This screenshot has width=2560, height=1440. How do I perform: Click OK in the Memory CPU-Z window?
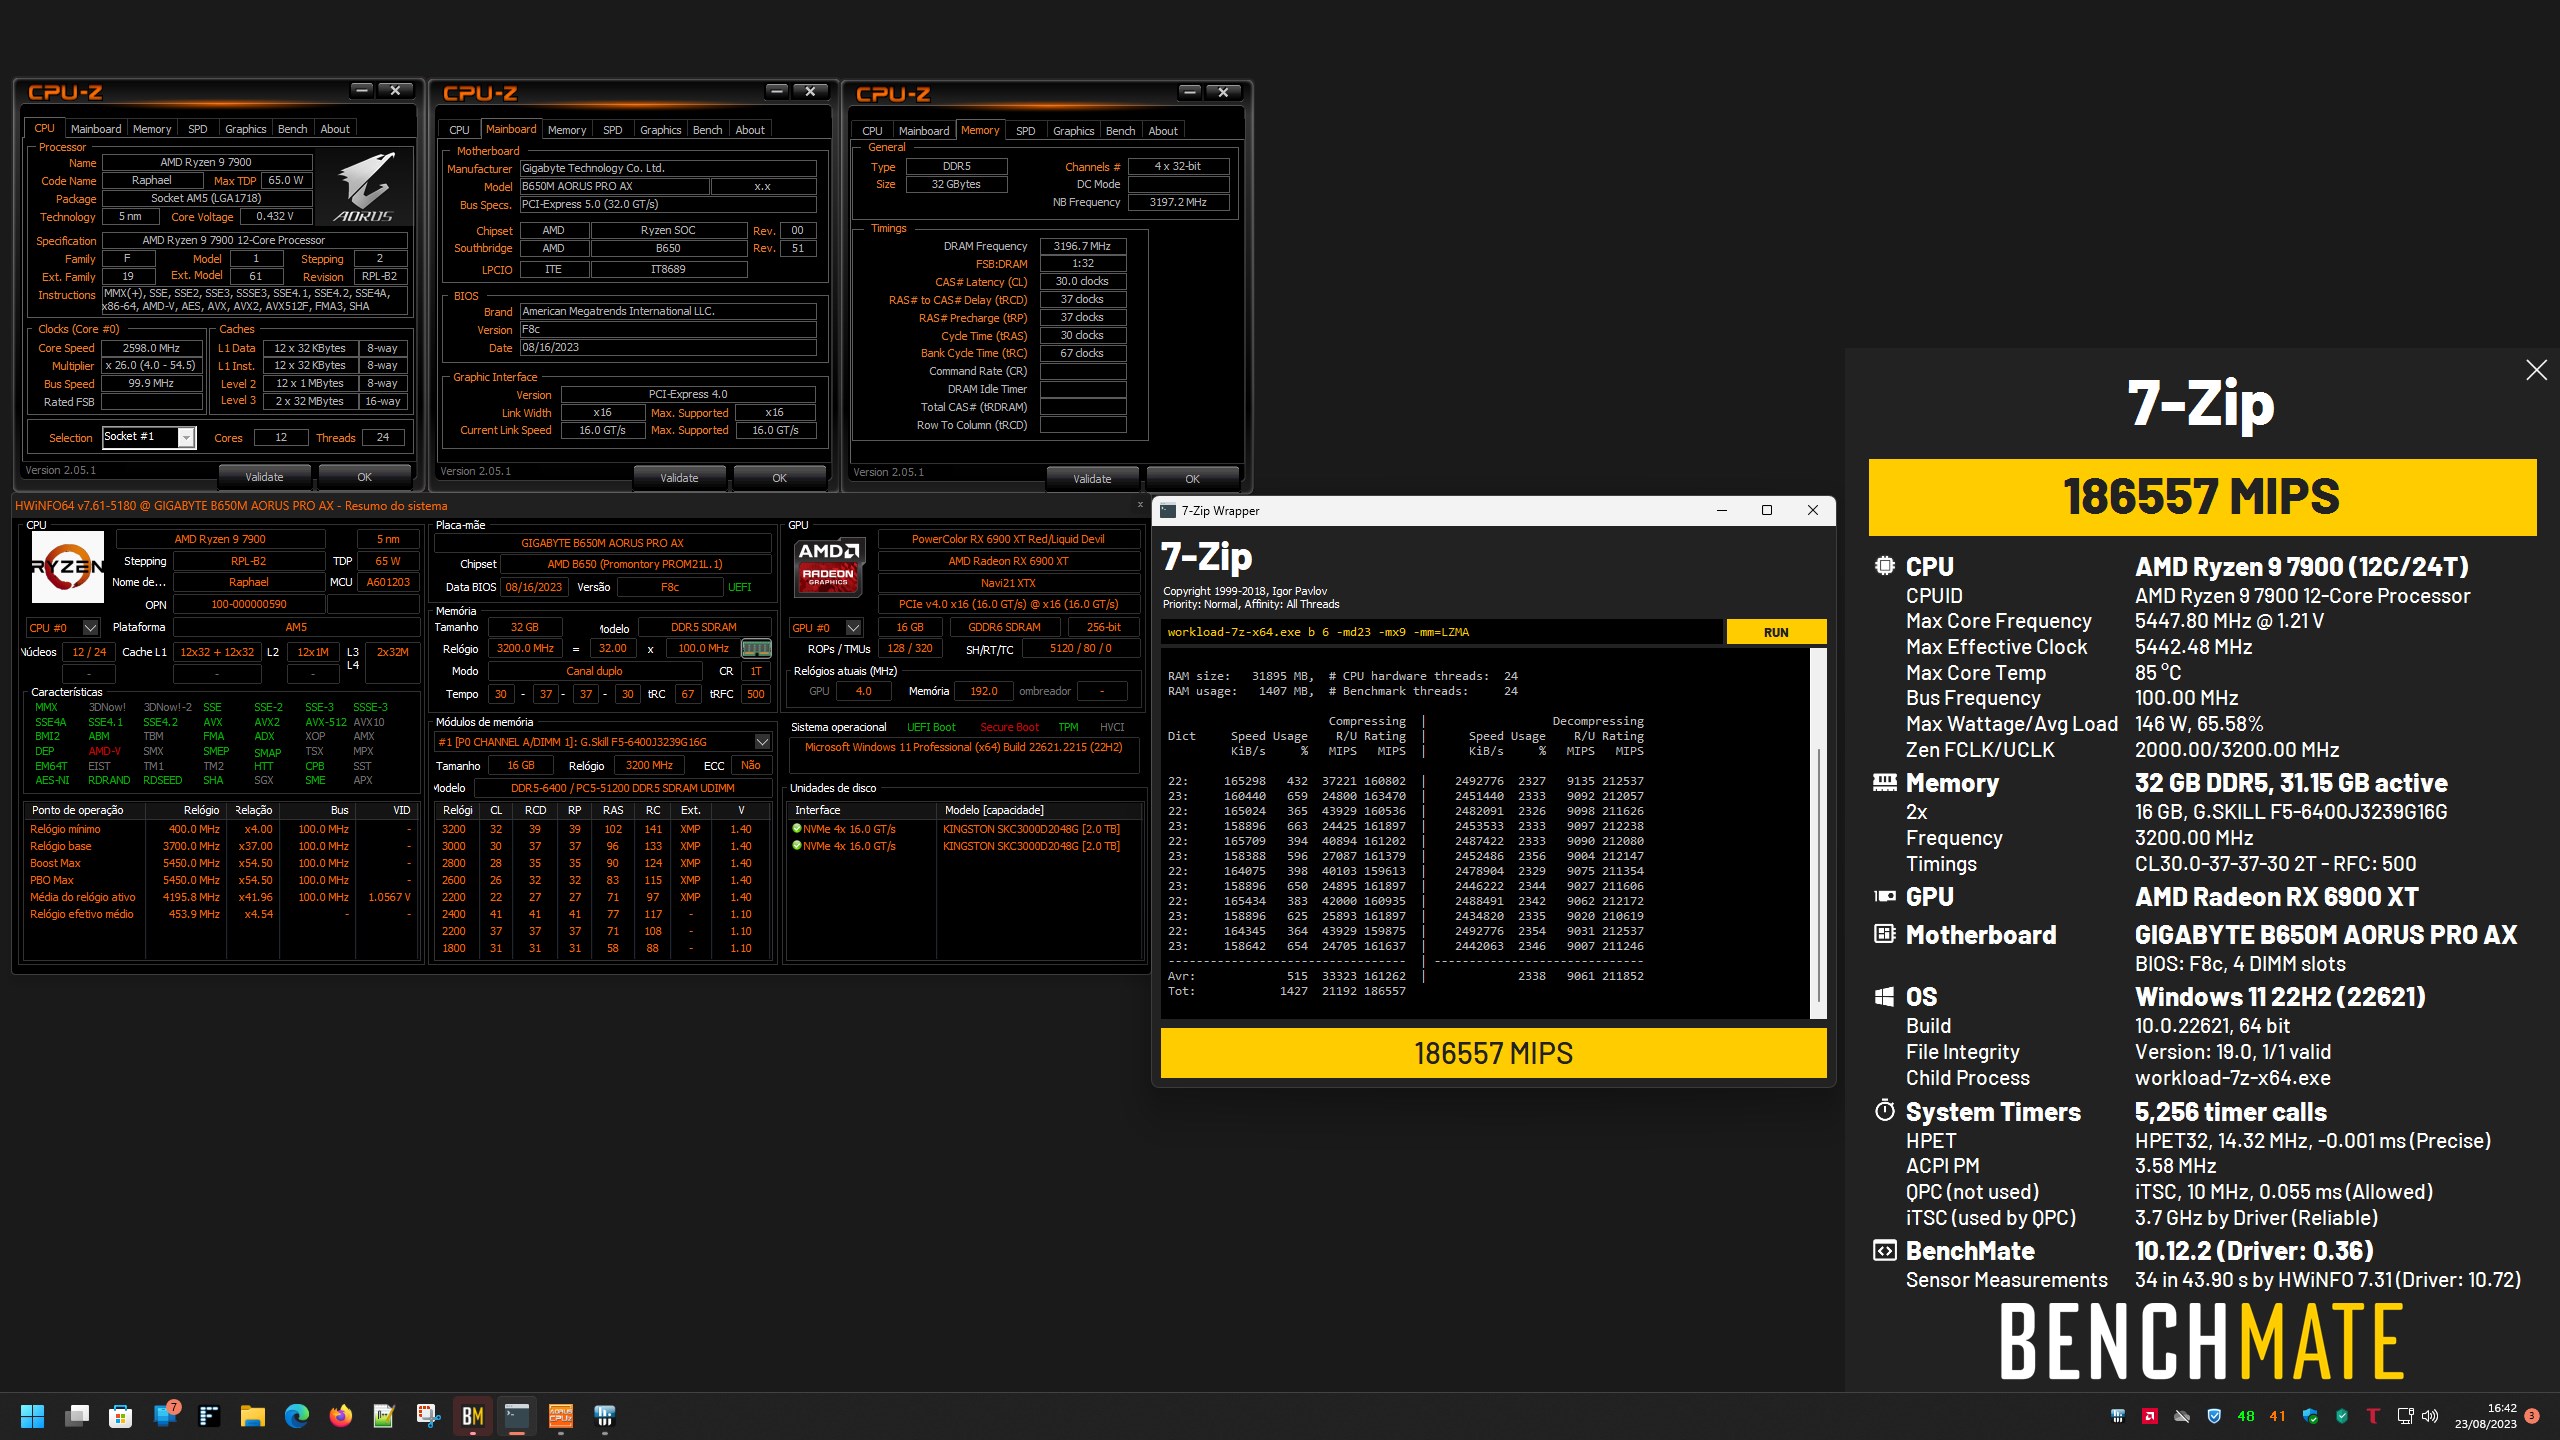[1192, 479]
